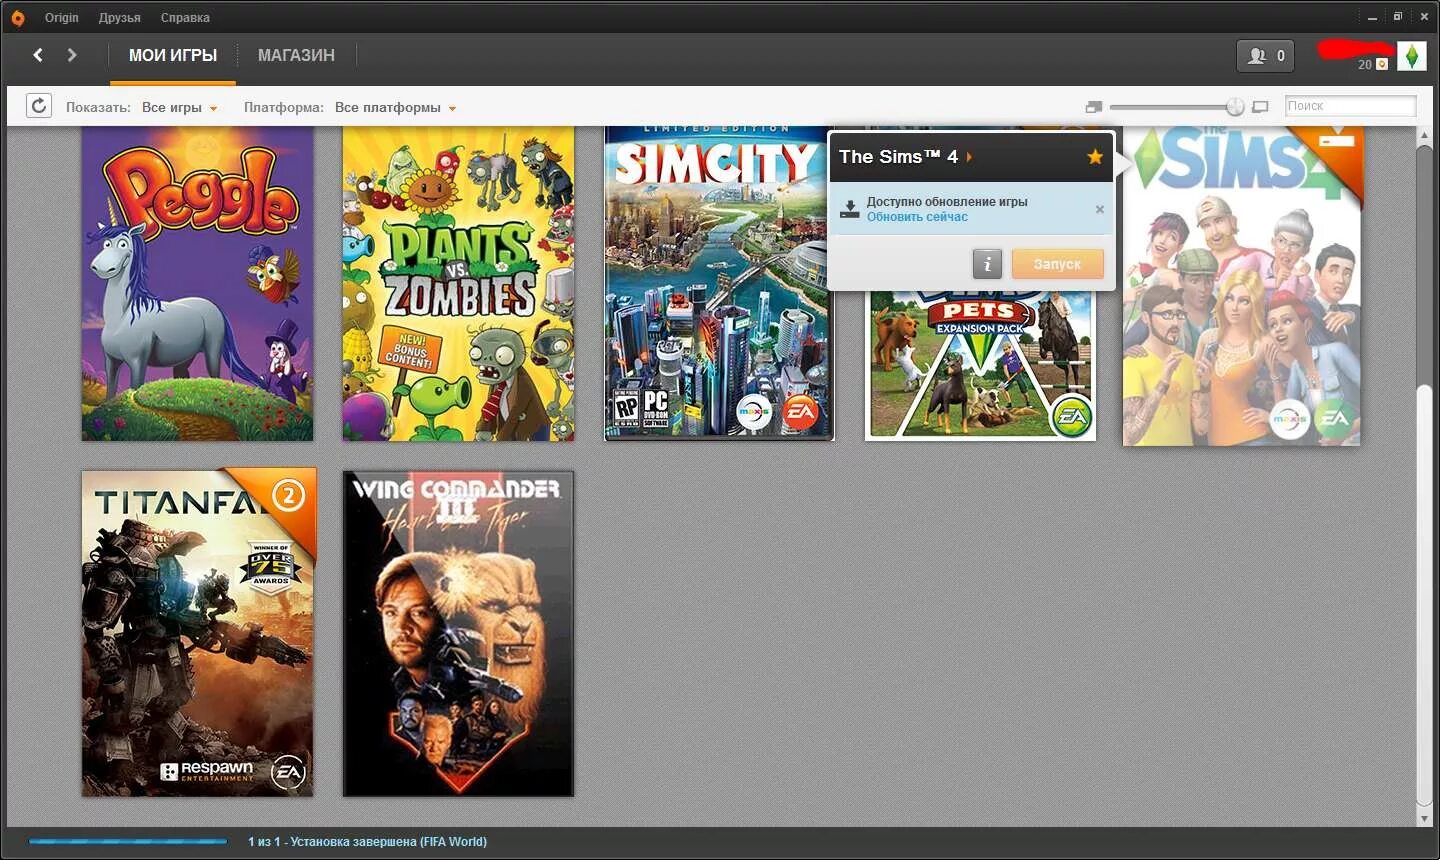Expand the Все платформы dropdown
The image size is (1440, 860).
click(395, 107)
